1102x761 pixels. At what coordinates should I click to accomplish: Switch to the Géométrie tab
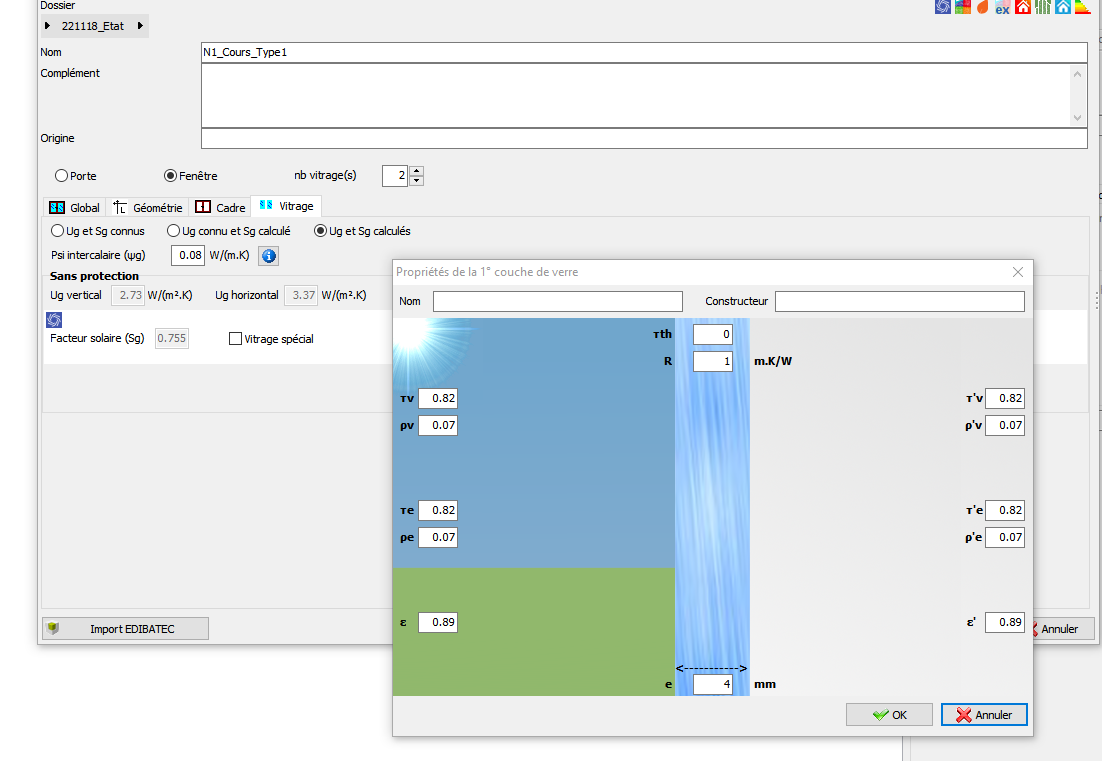pos(148,208)
